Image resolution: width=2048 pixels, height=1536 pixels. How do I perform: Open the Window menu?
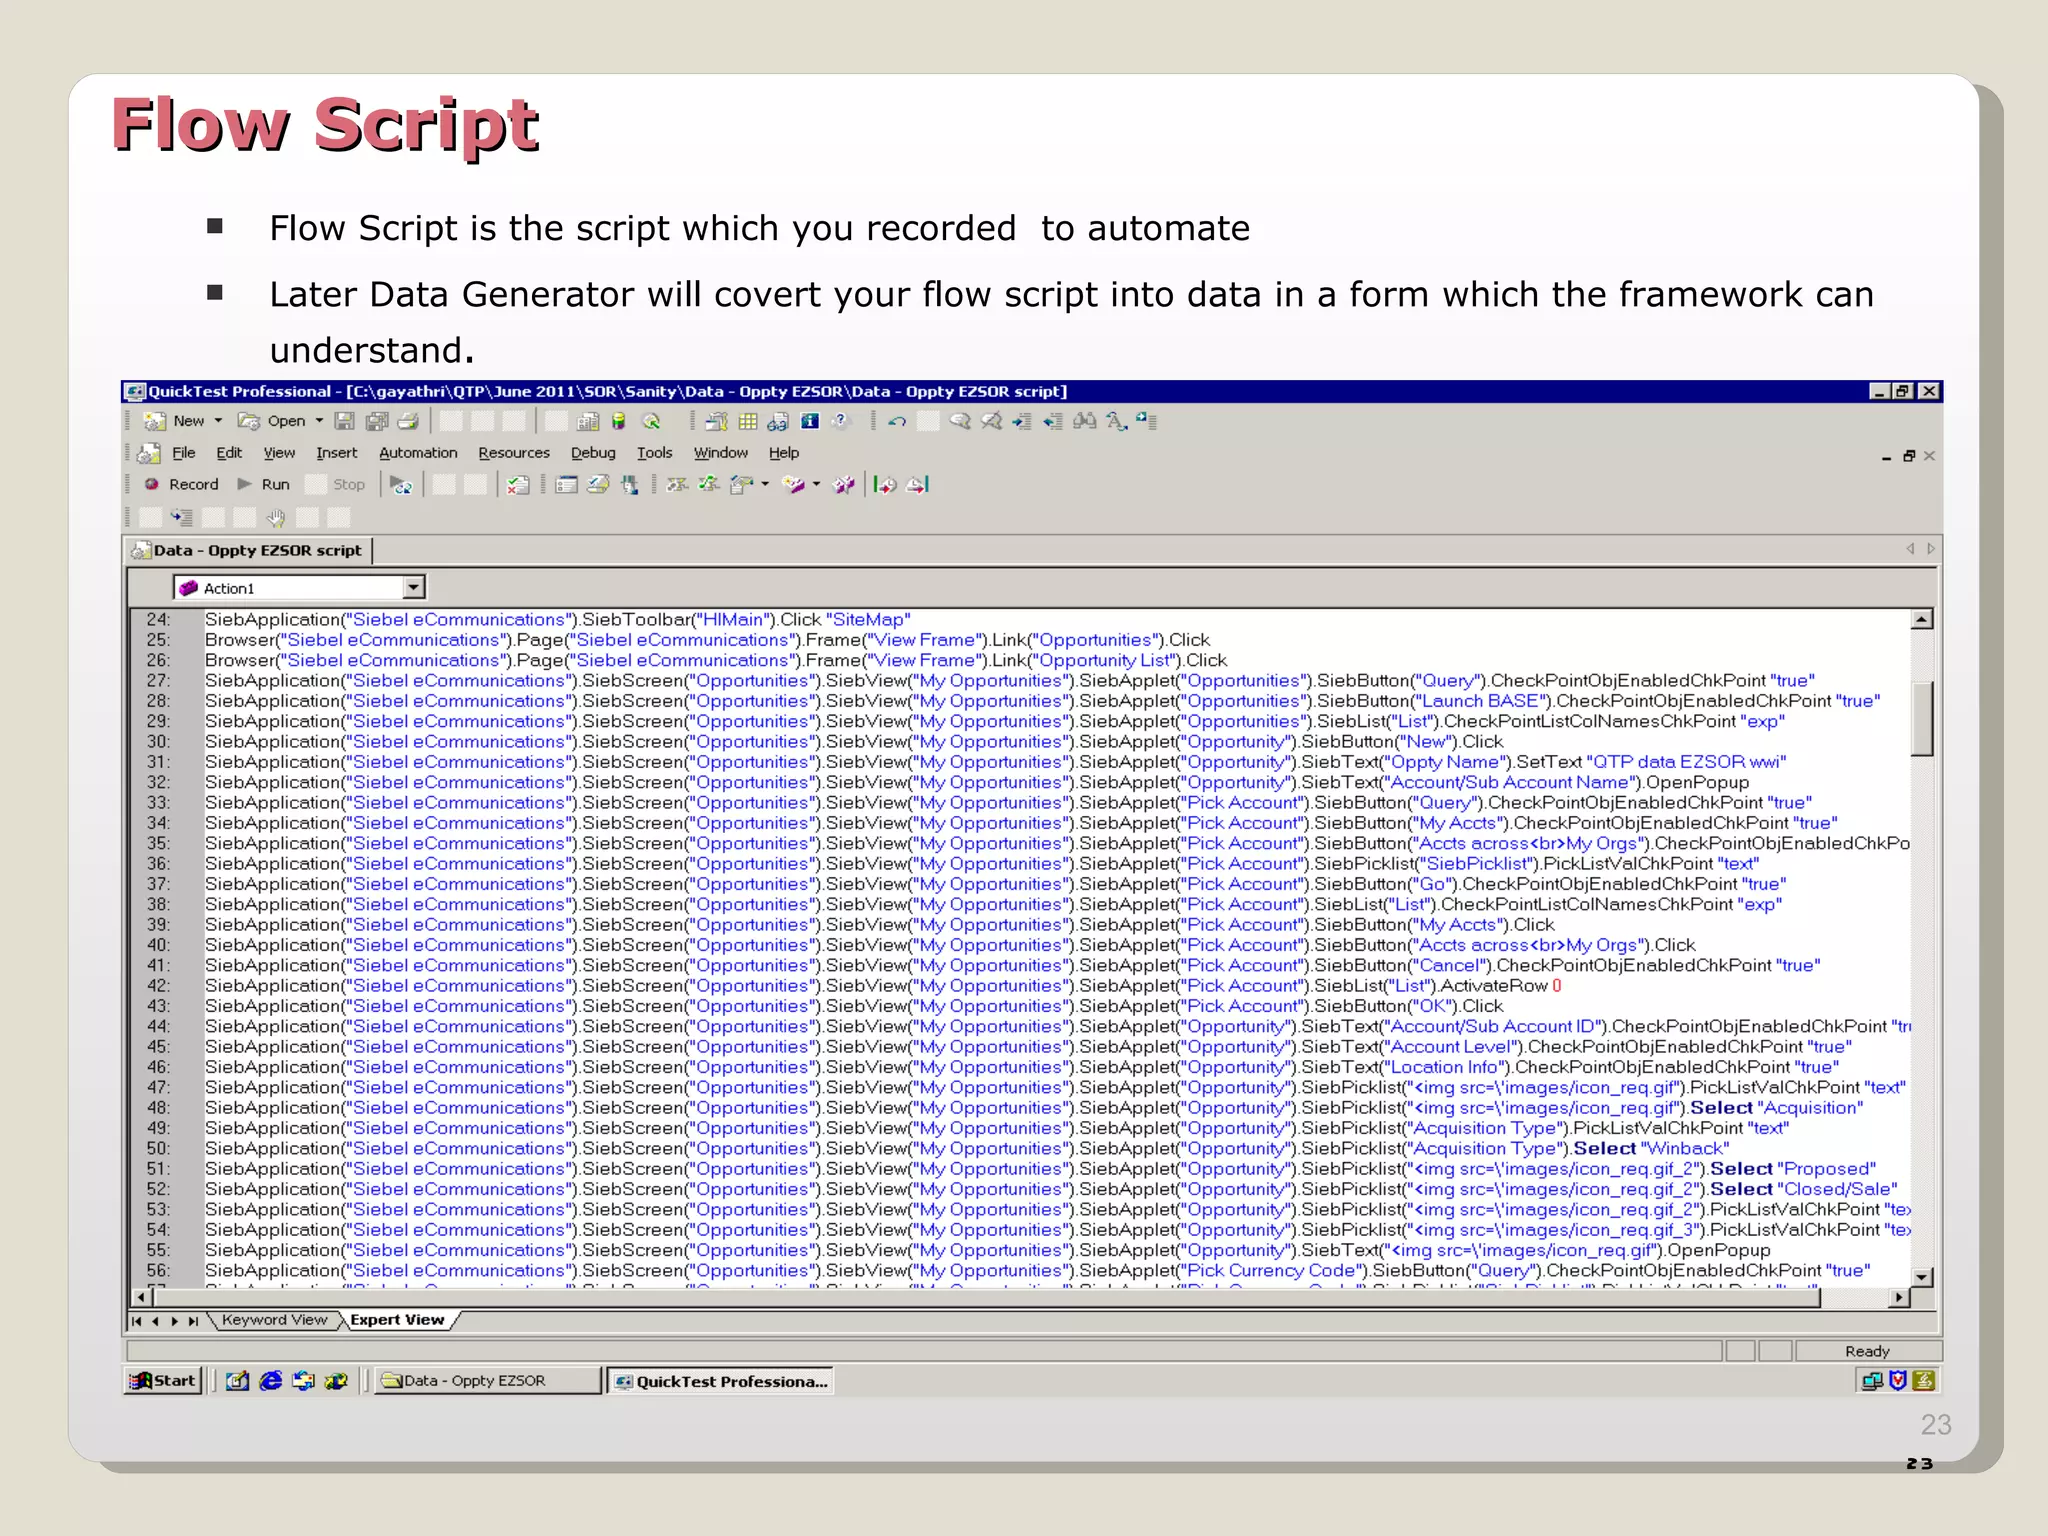(720, 453)
